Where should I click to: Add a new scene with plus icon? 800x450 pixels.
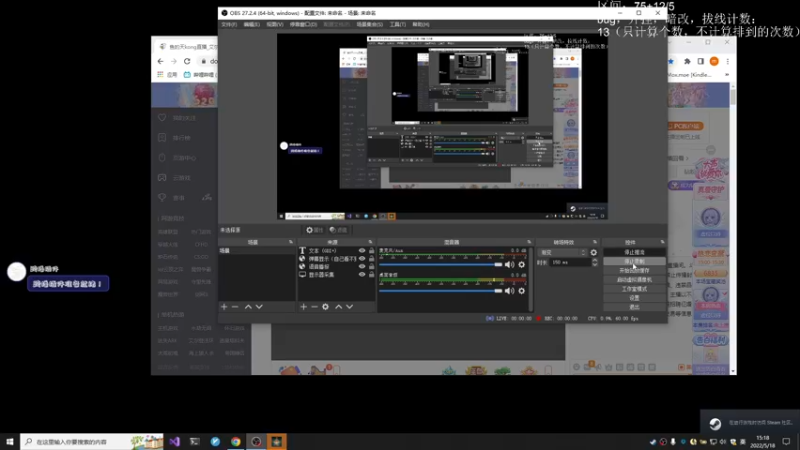pyautogui.click(x=224, y=307)
